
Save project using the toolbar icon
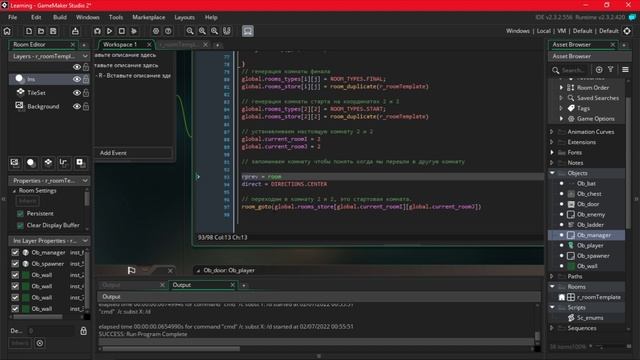[53, 31]
